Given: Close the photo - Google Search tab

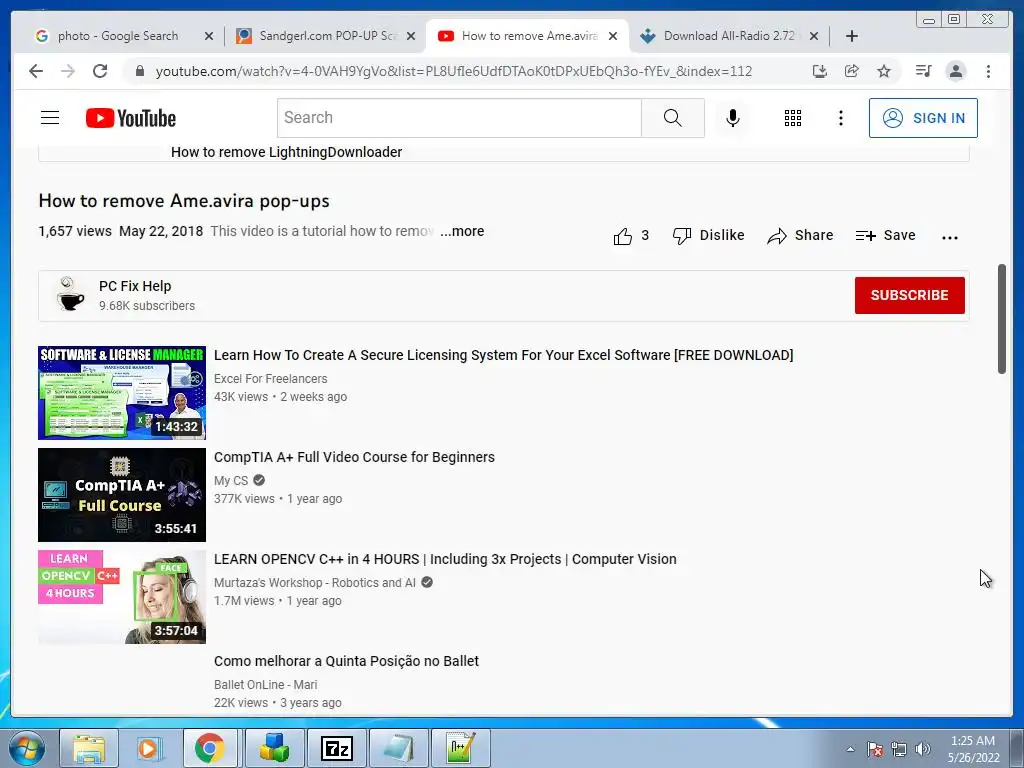Looking at the screenshot, I should 209,36.
